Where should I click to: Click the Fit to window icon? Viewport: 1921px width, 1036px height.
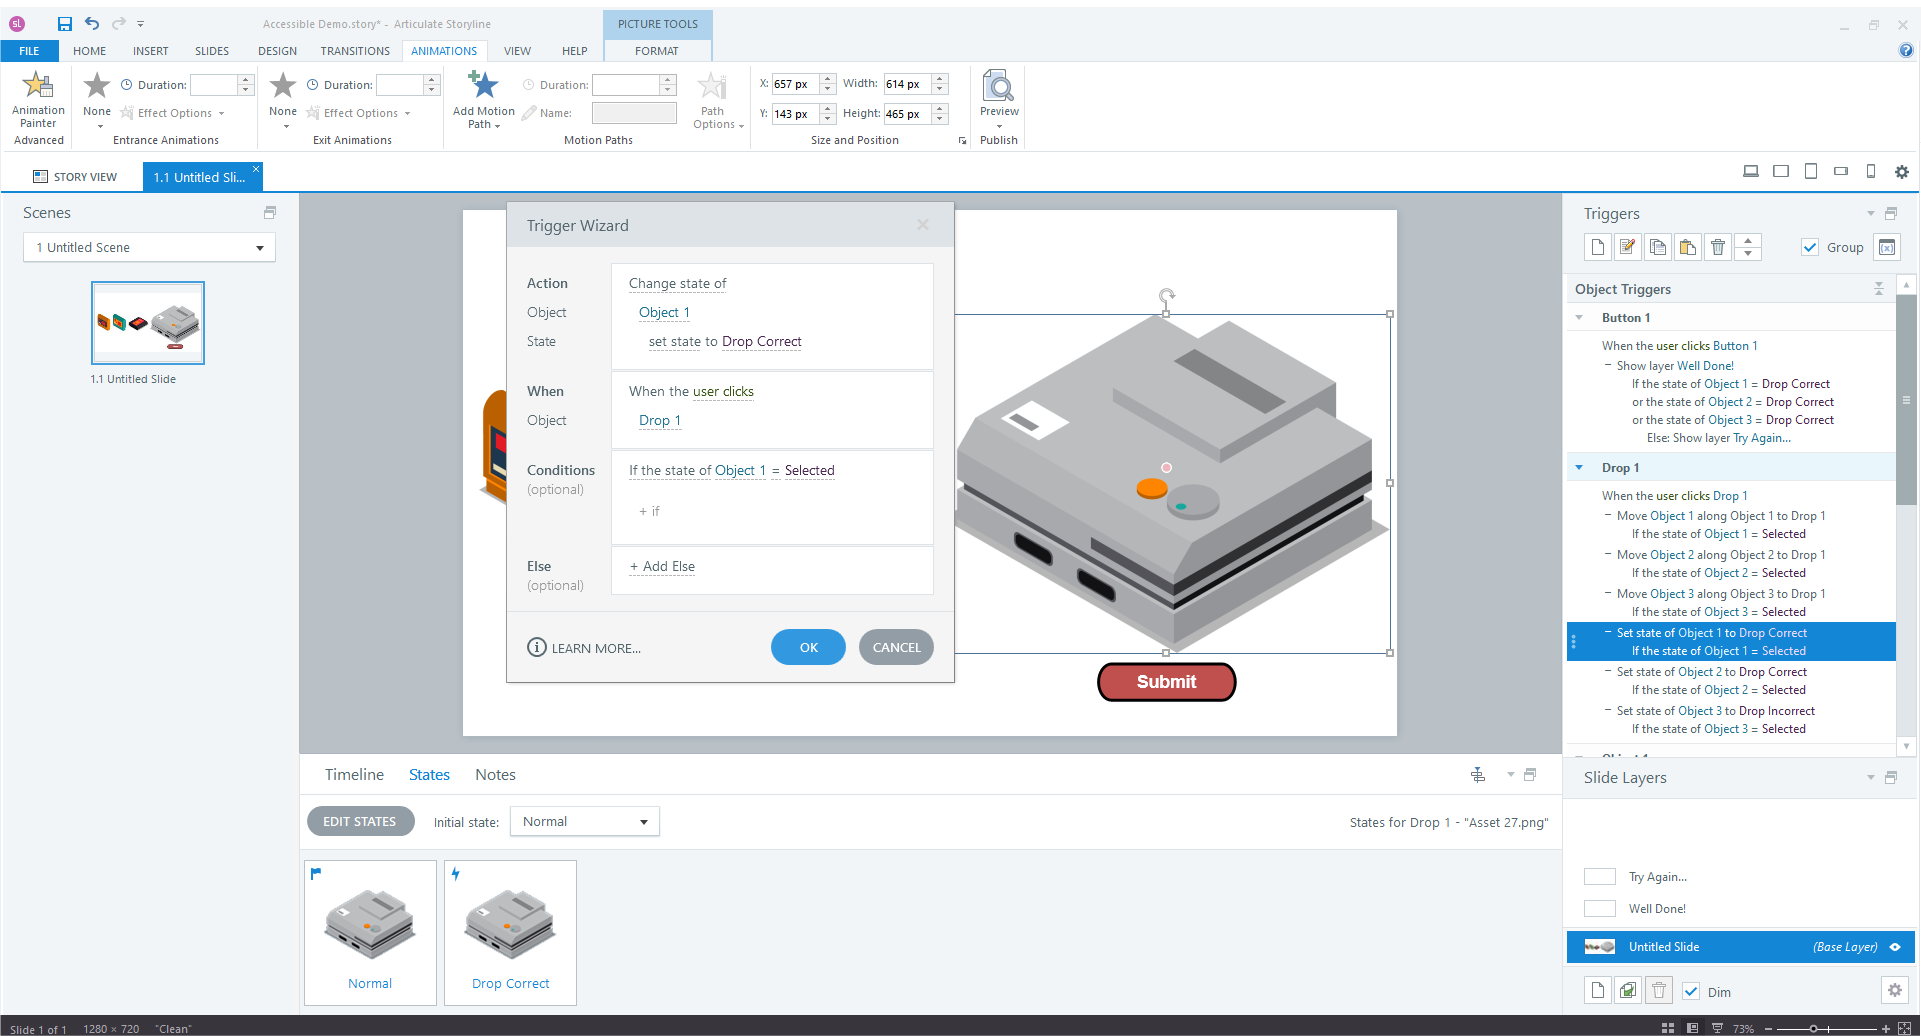tap(1904, 1028)
